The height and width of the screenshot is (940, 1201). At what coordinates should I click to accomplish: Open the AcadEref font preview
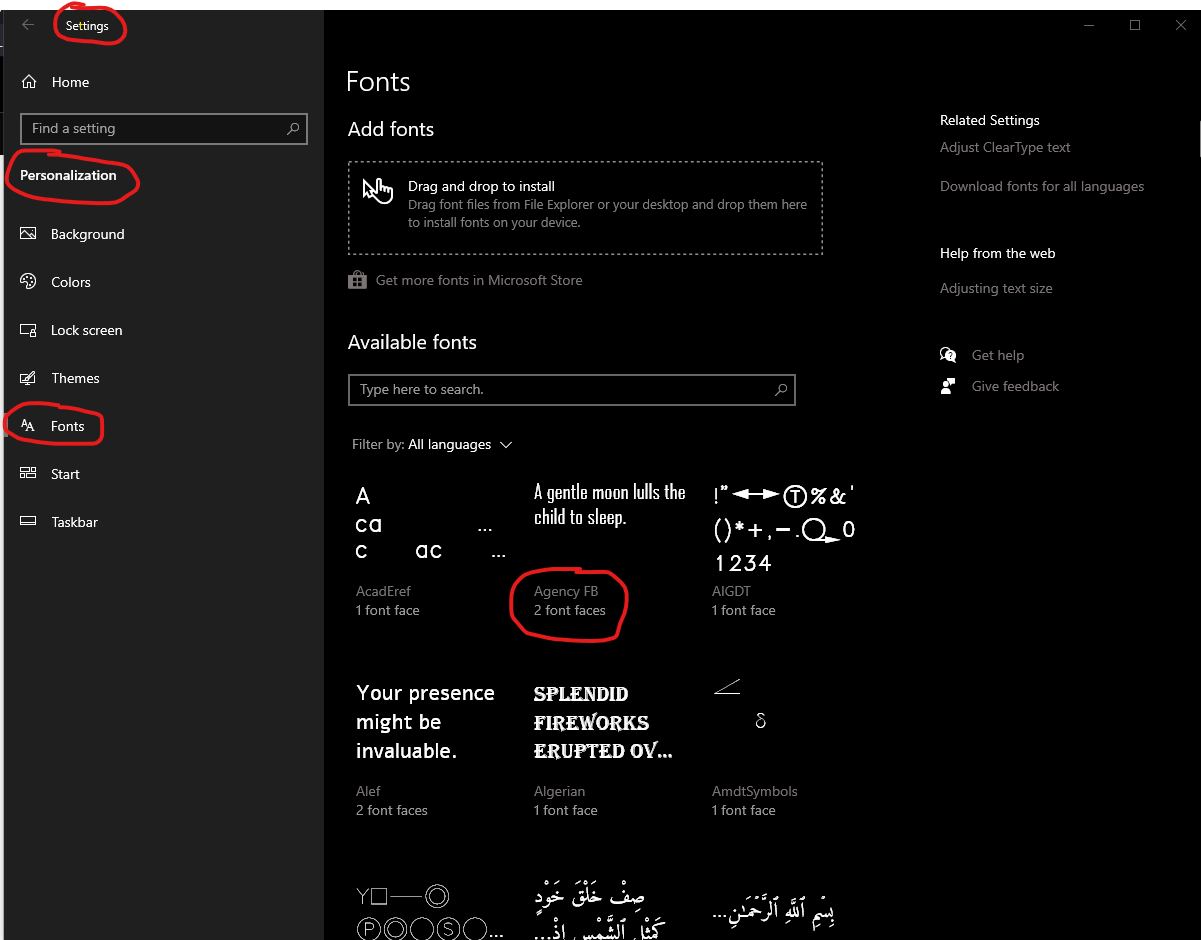click(431, 524)
